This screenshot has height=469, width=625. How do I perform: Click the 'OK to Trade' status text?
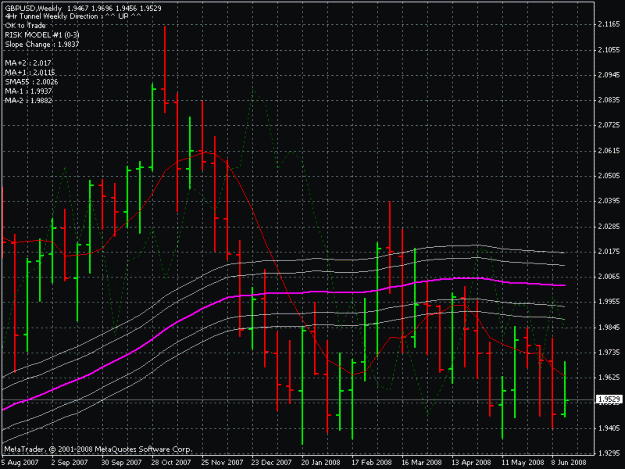[26, 26]
